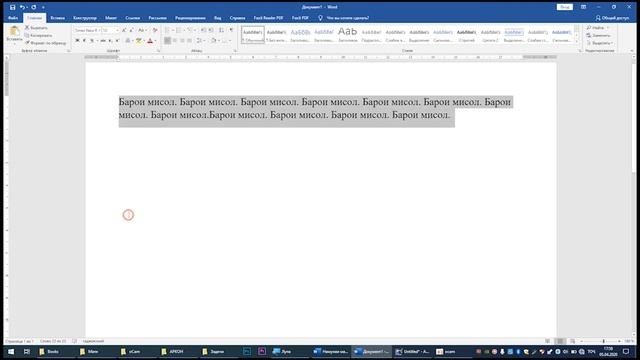Align text to the left
This screenshot has width=640, height=360.
pos(167,40)
